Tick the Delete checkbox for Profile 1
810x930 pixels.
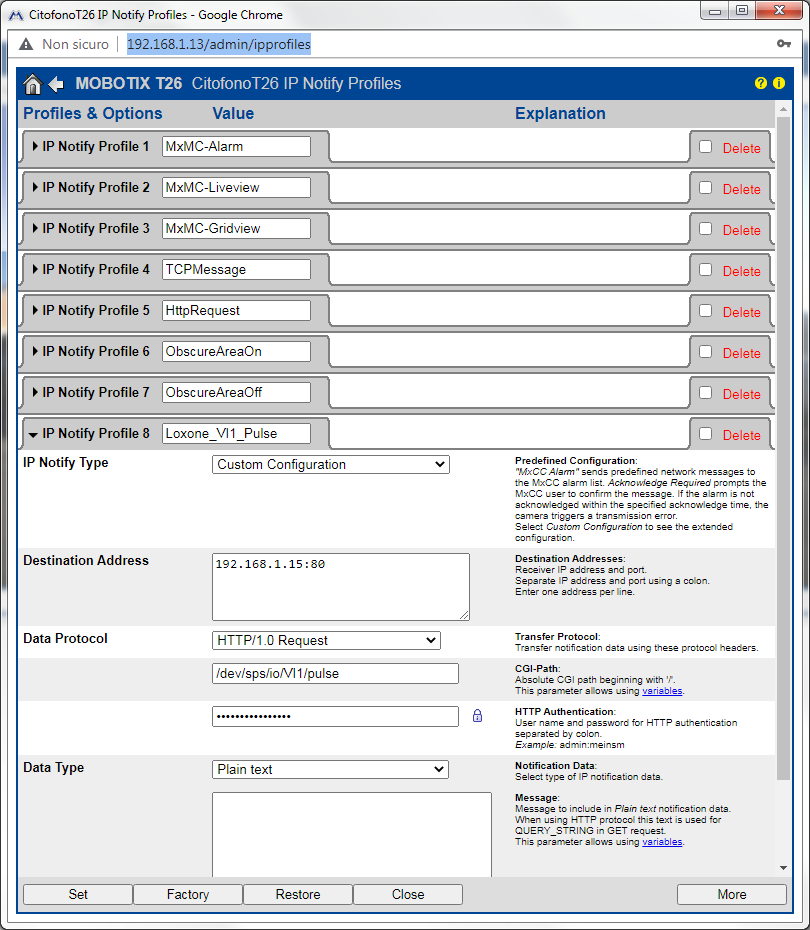pos(706,146)
